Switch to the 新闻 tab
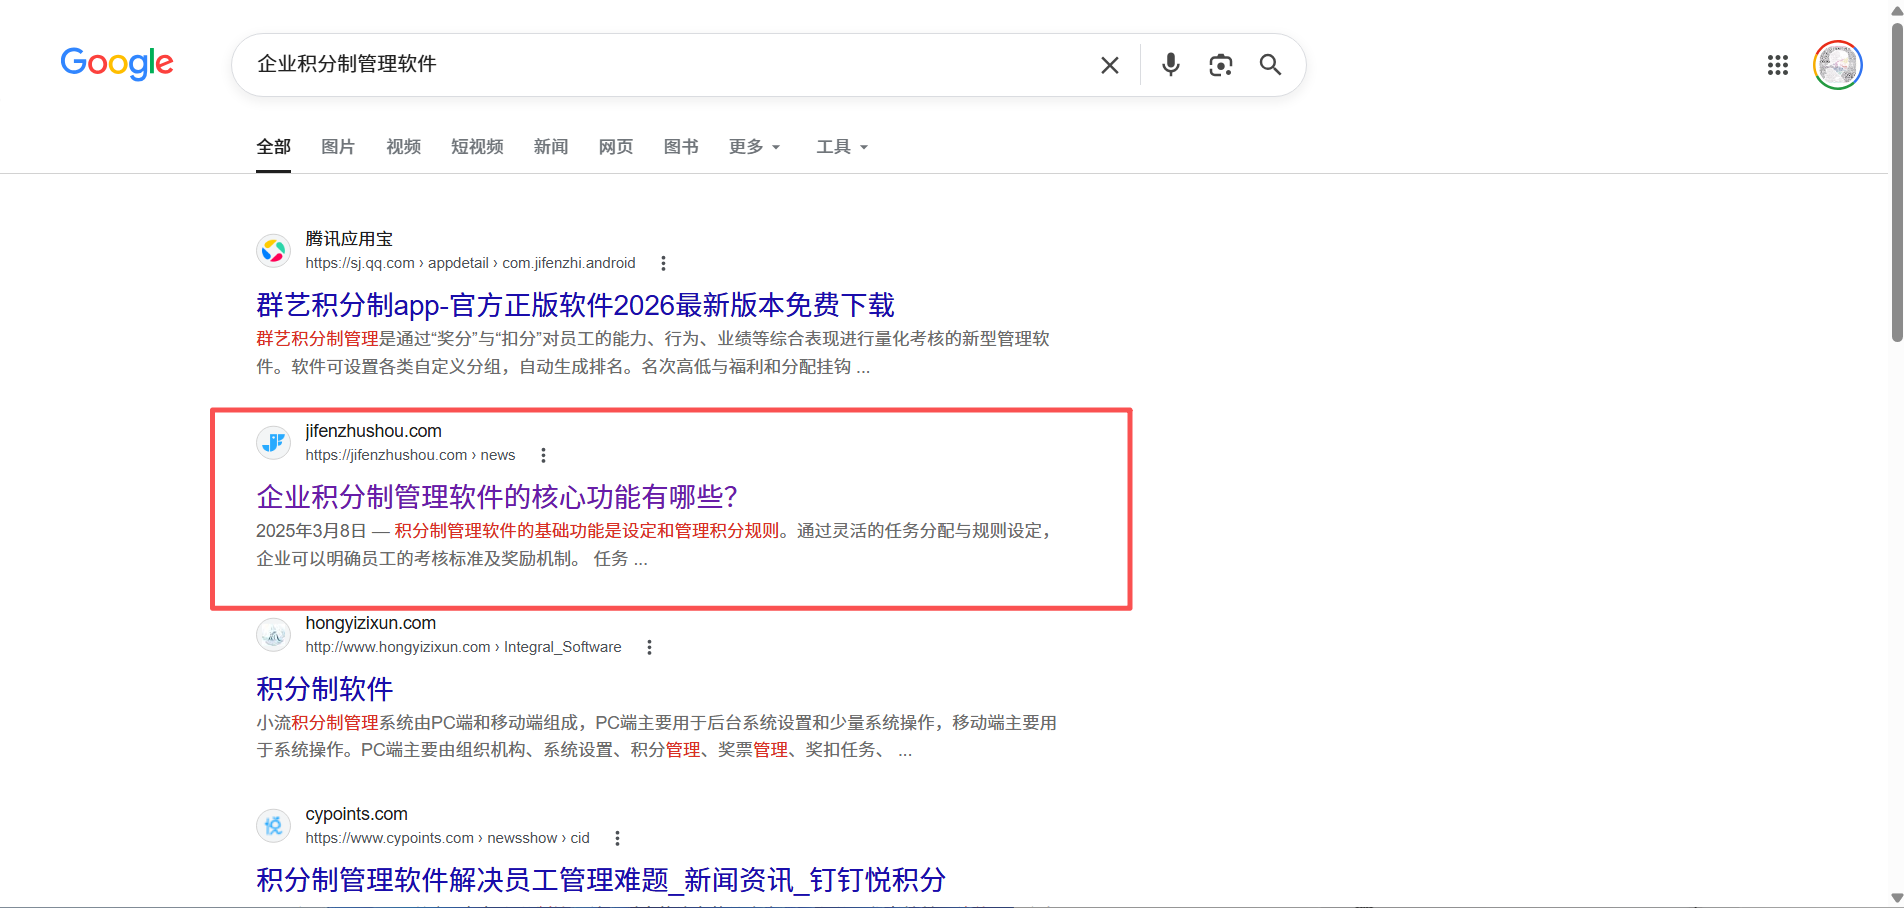The height and width of the screenshot is (908, 1904). [550, 147]
